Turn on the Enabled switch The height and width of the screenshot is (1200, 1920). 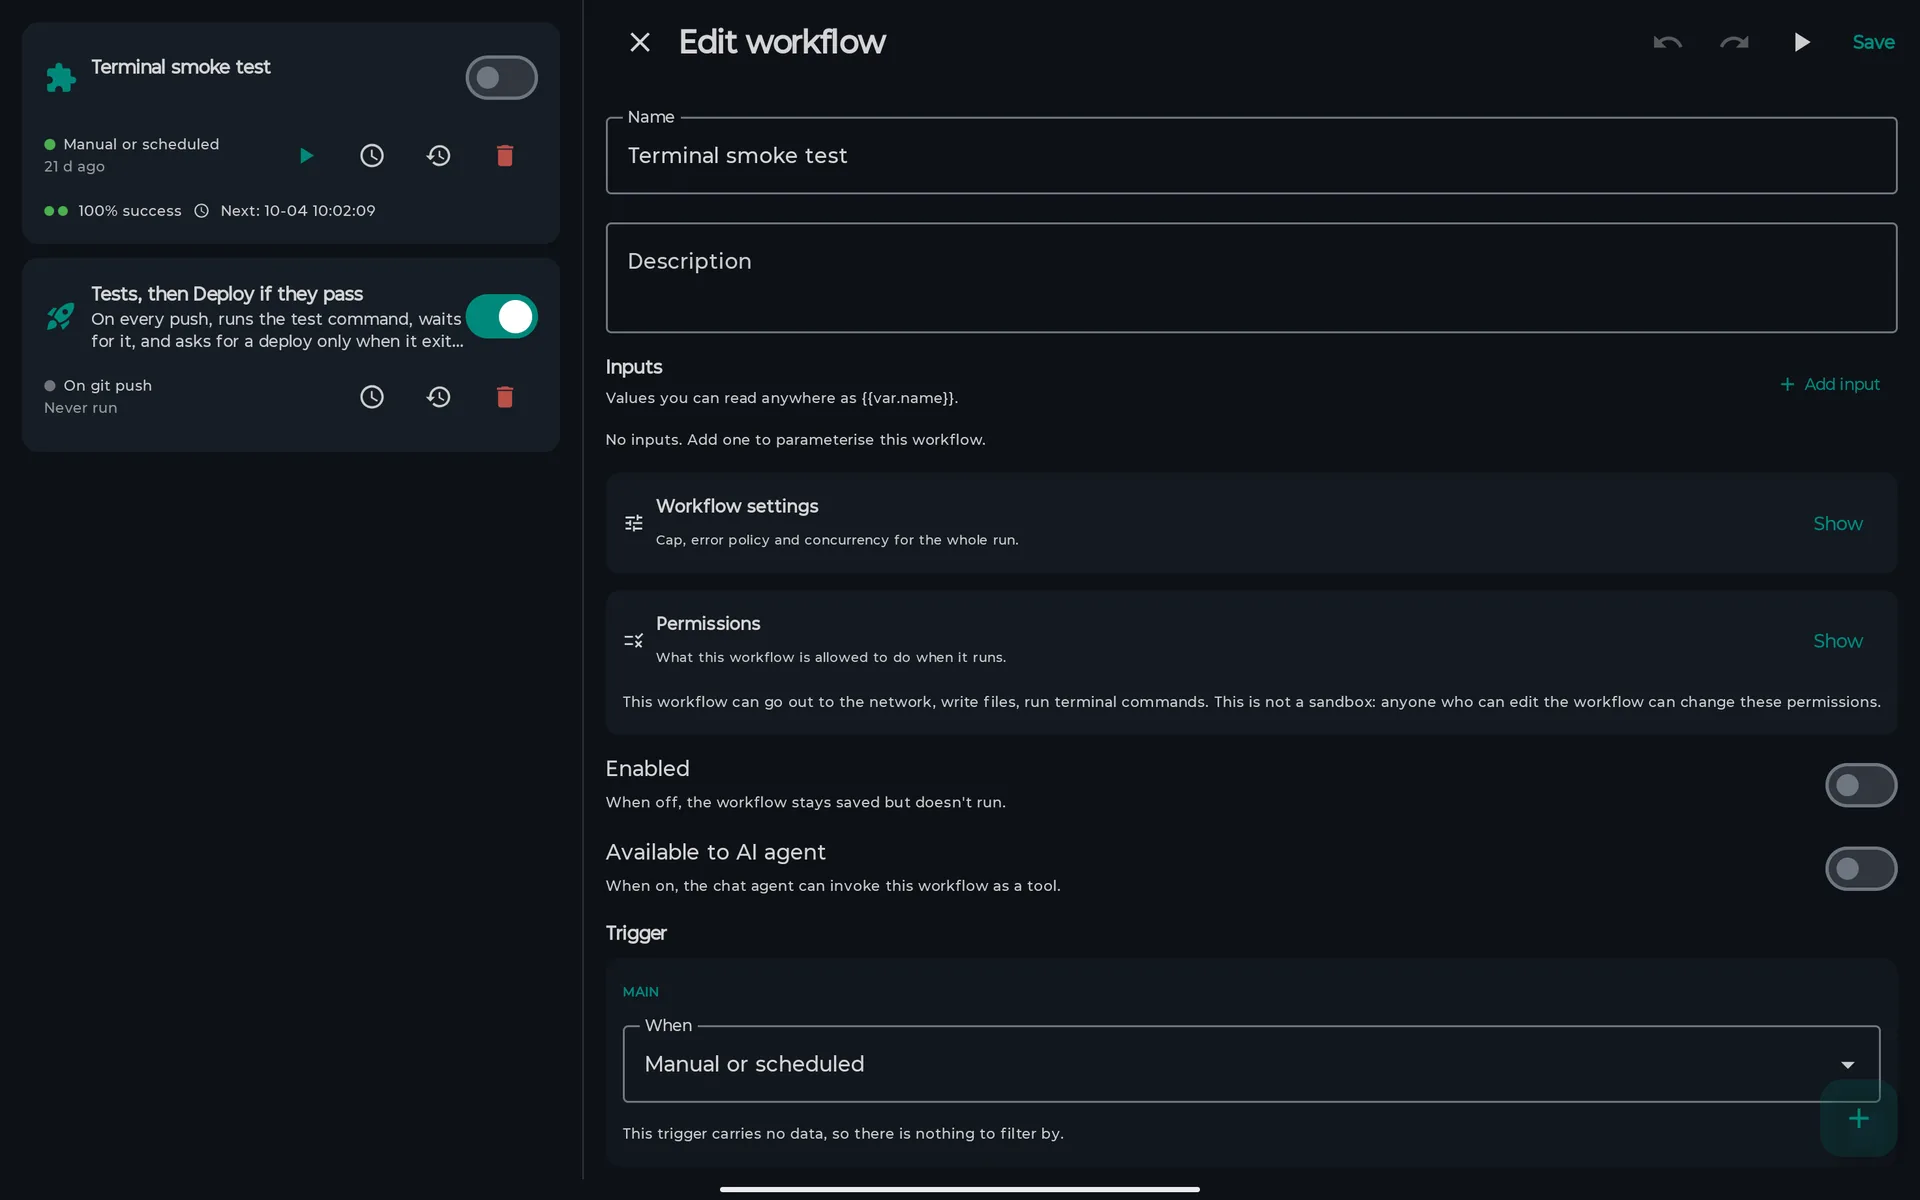coord(1861,785)
